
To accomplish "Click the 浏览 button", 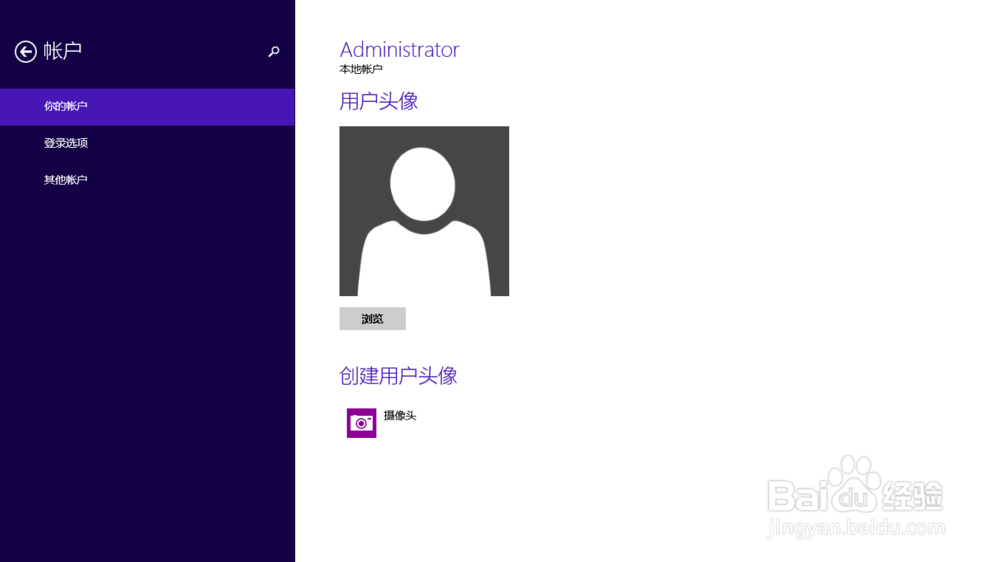I will (x=372, y=318).
